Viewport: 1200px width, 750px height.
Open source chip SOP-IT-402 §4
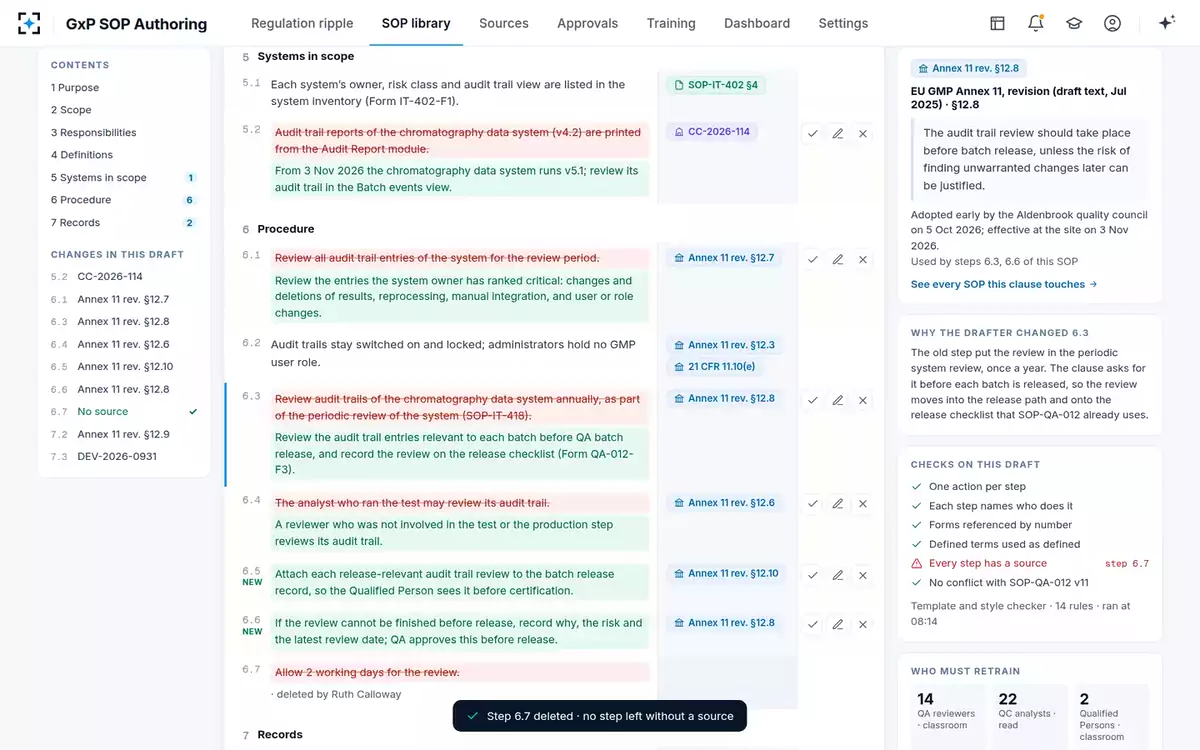coord(716,85)
